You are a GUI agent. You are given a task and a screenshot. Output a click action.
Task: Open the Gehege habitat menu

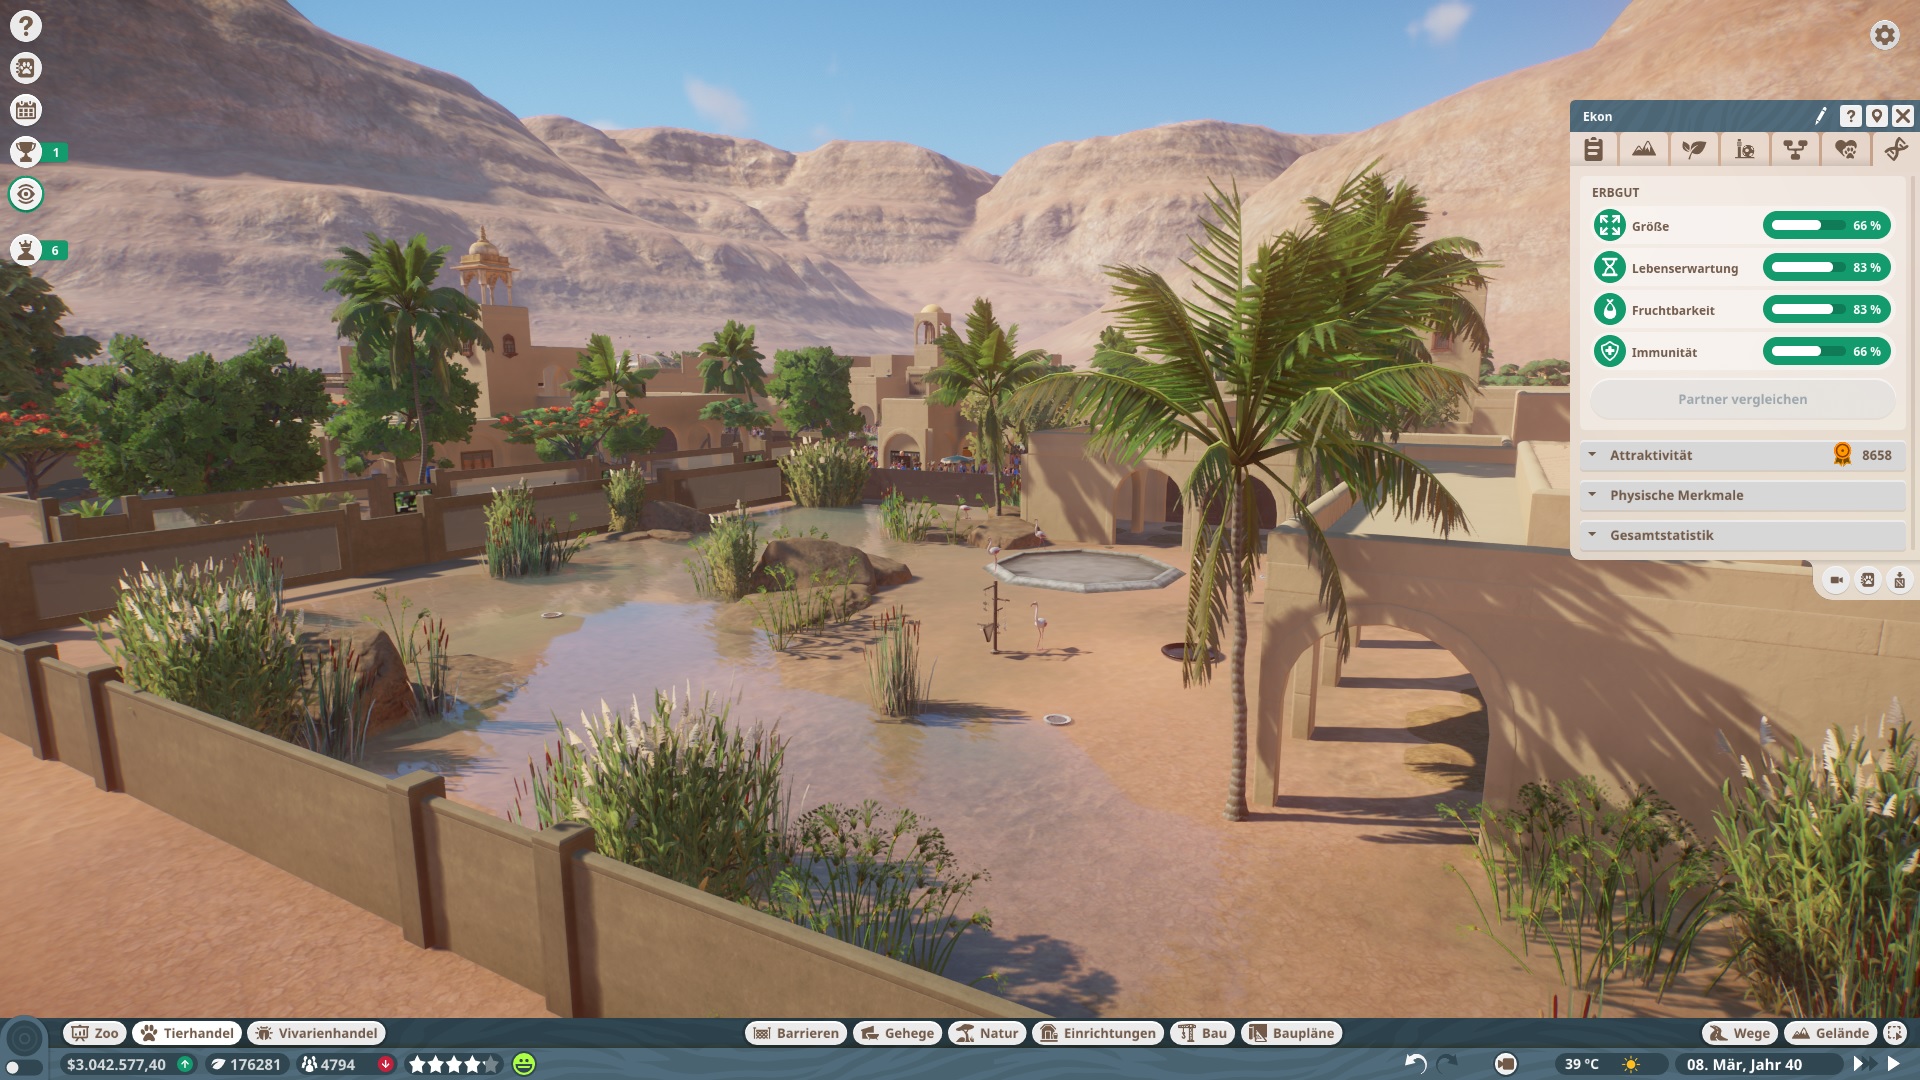click(x=897, y=1033)
